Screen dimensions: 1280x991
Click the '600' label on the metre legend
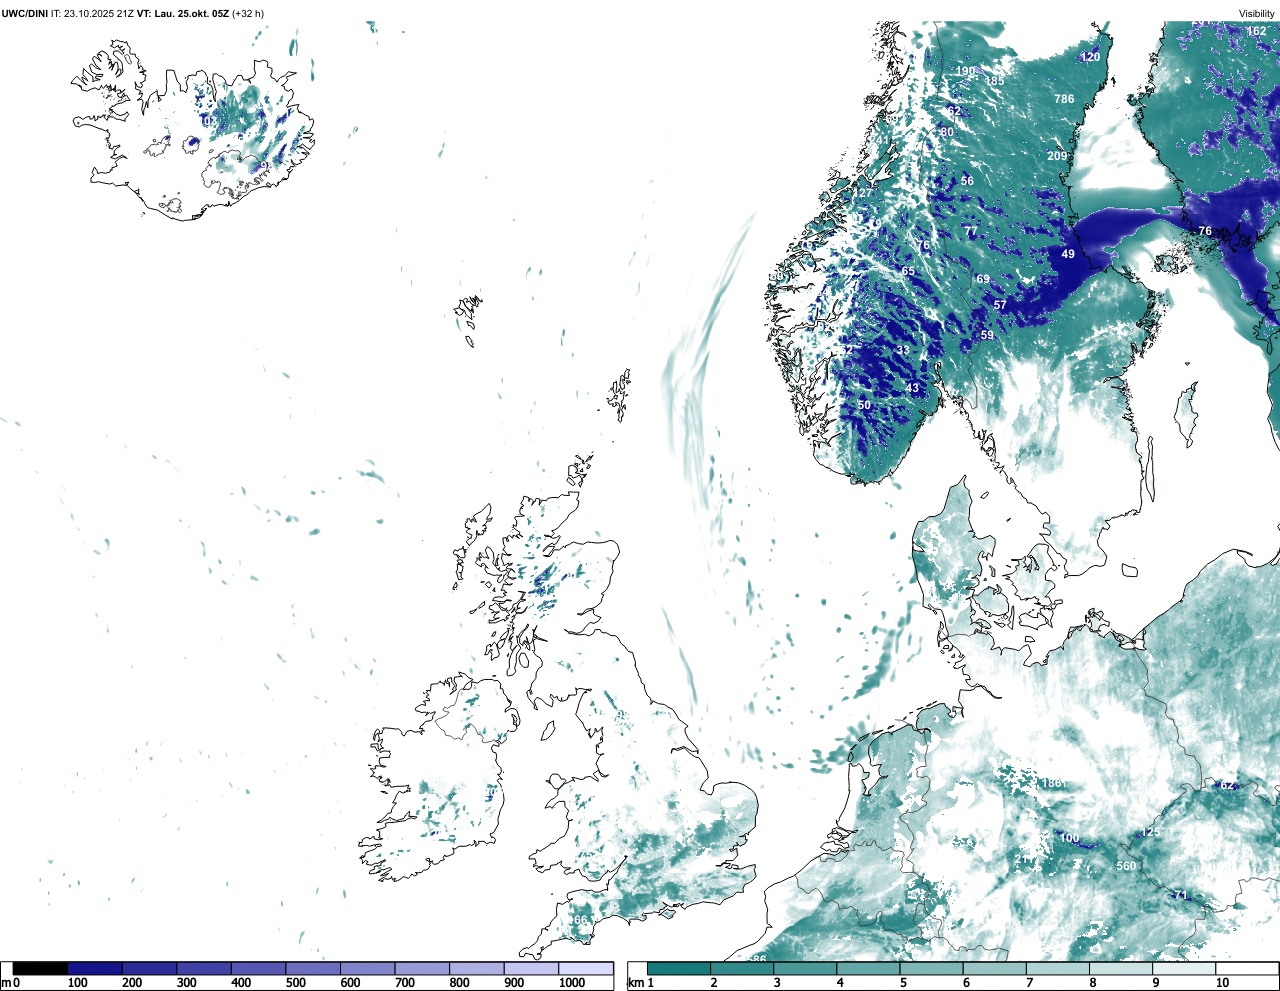pos(350,983)
